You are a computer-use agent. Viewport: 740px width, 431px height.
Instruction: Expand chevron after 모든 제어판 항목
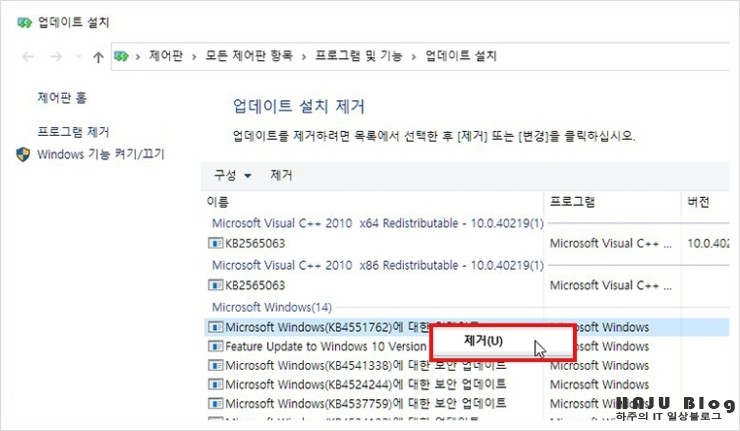click(x=303, y=57)
